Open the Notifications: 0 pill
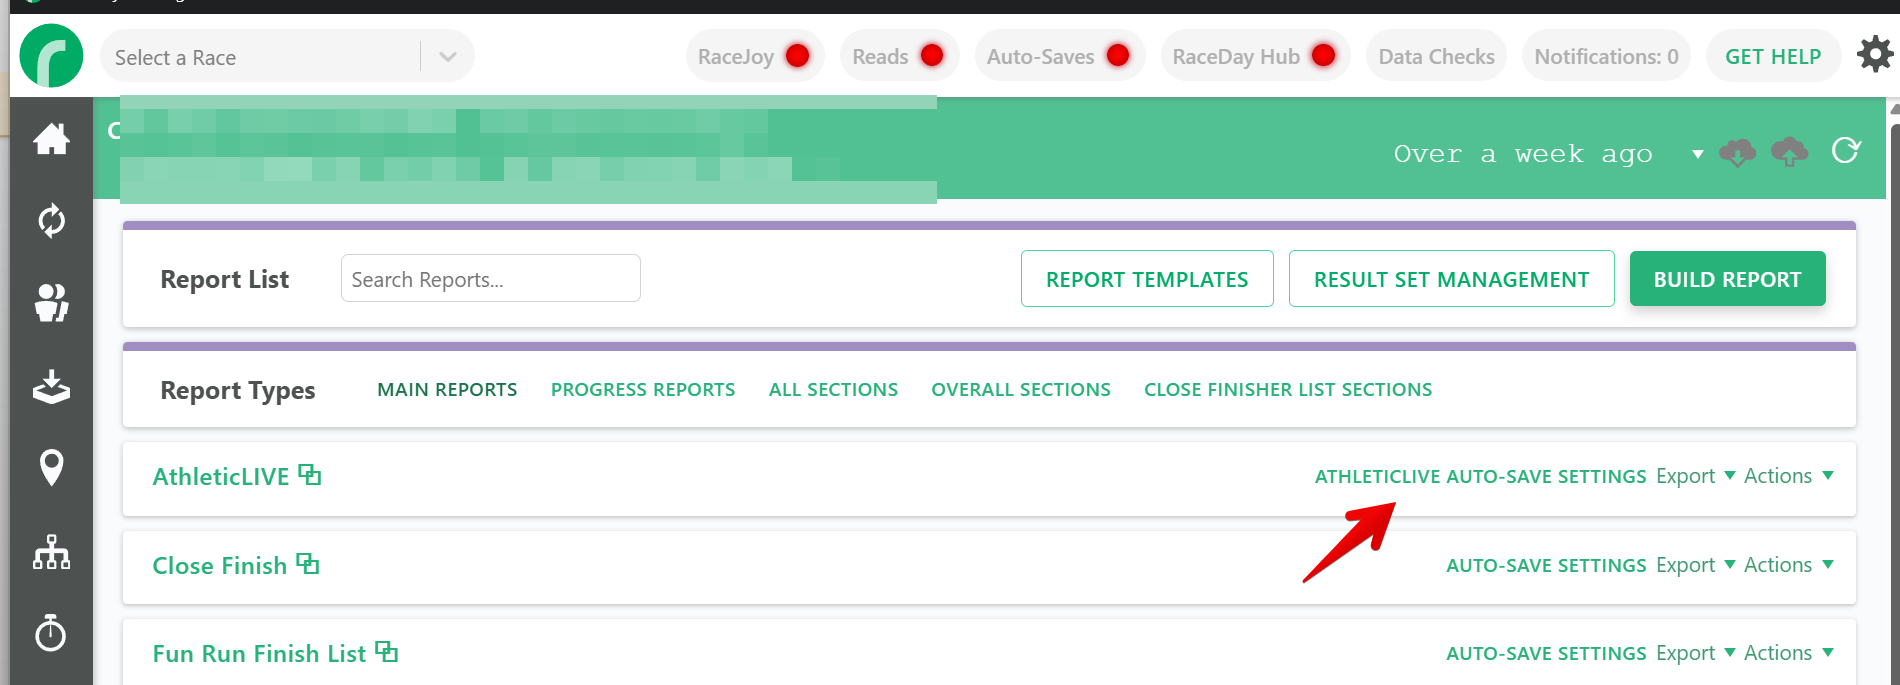Image resolution: width=1900 pixels, height=685 pixels. (x=1606, y=56)
